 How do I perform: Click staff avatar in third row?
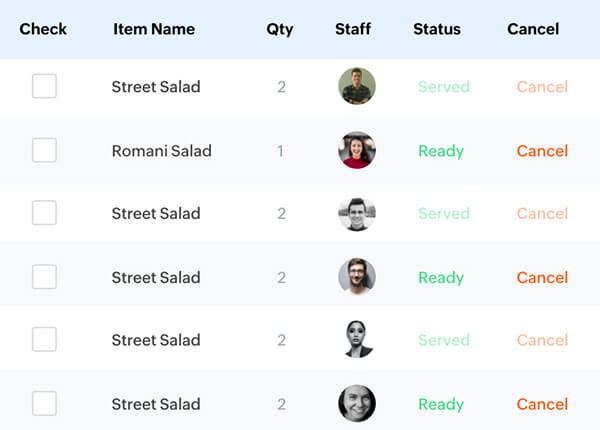357,214
